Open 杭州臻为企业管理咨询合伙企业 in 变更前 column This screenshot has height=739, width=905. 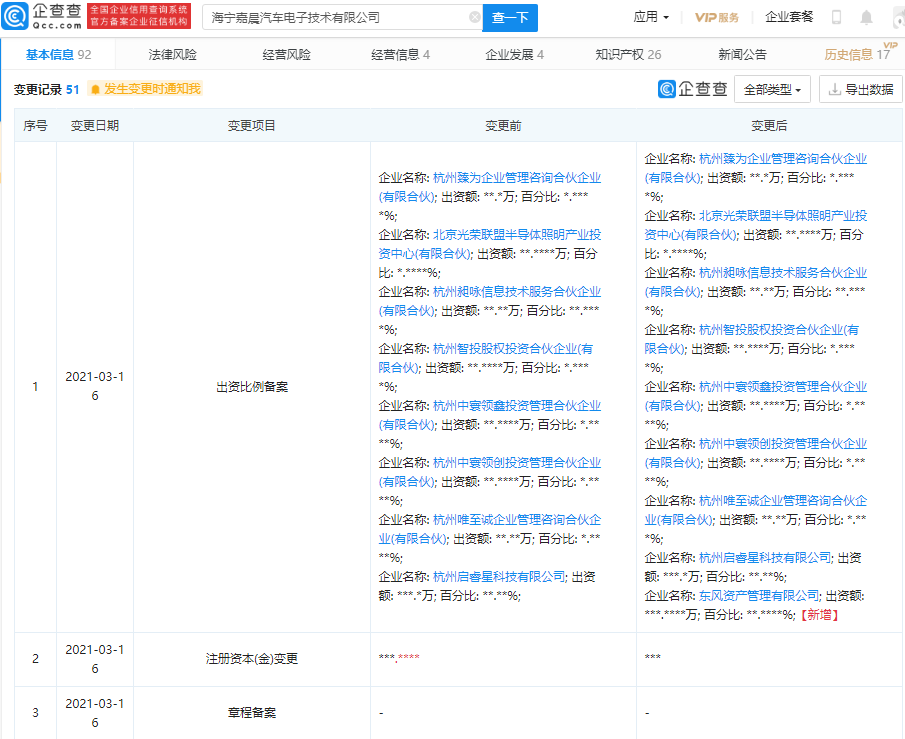click(x=490, y=187)
